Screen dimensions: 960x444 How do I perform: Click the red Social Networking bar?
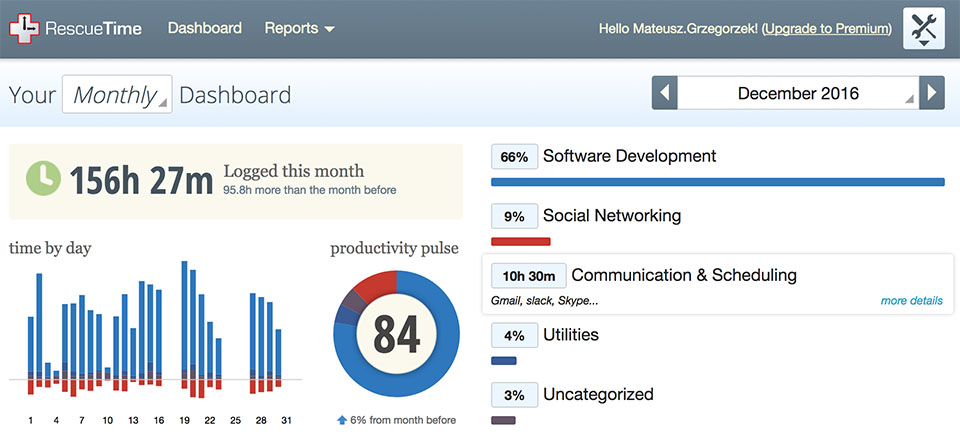[x=520, y=241]
